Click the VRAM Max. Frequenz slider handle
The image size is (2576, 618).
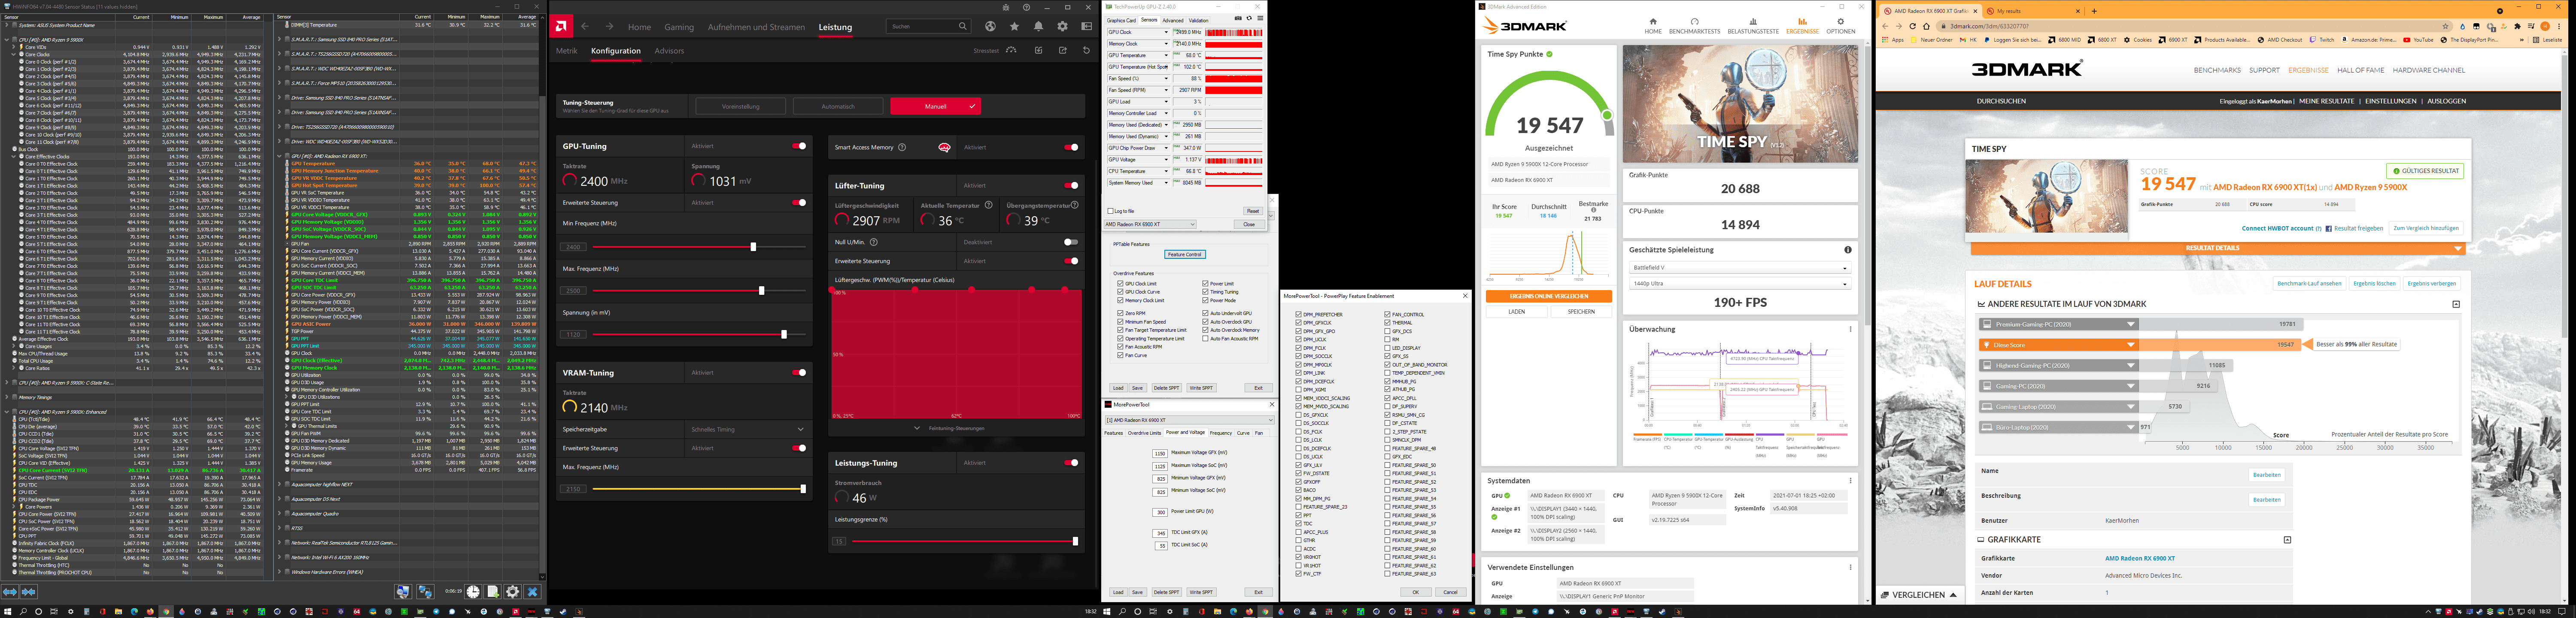click(x=802, y=489)
